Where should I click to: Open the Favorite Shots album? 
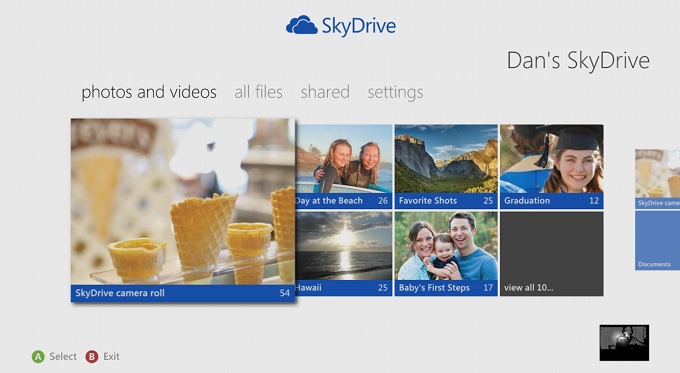point(446,167)
